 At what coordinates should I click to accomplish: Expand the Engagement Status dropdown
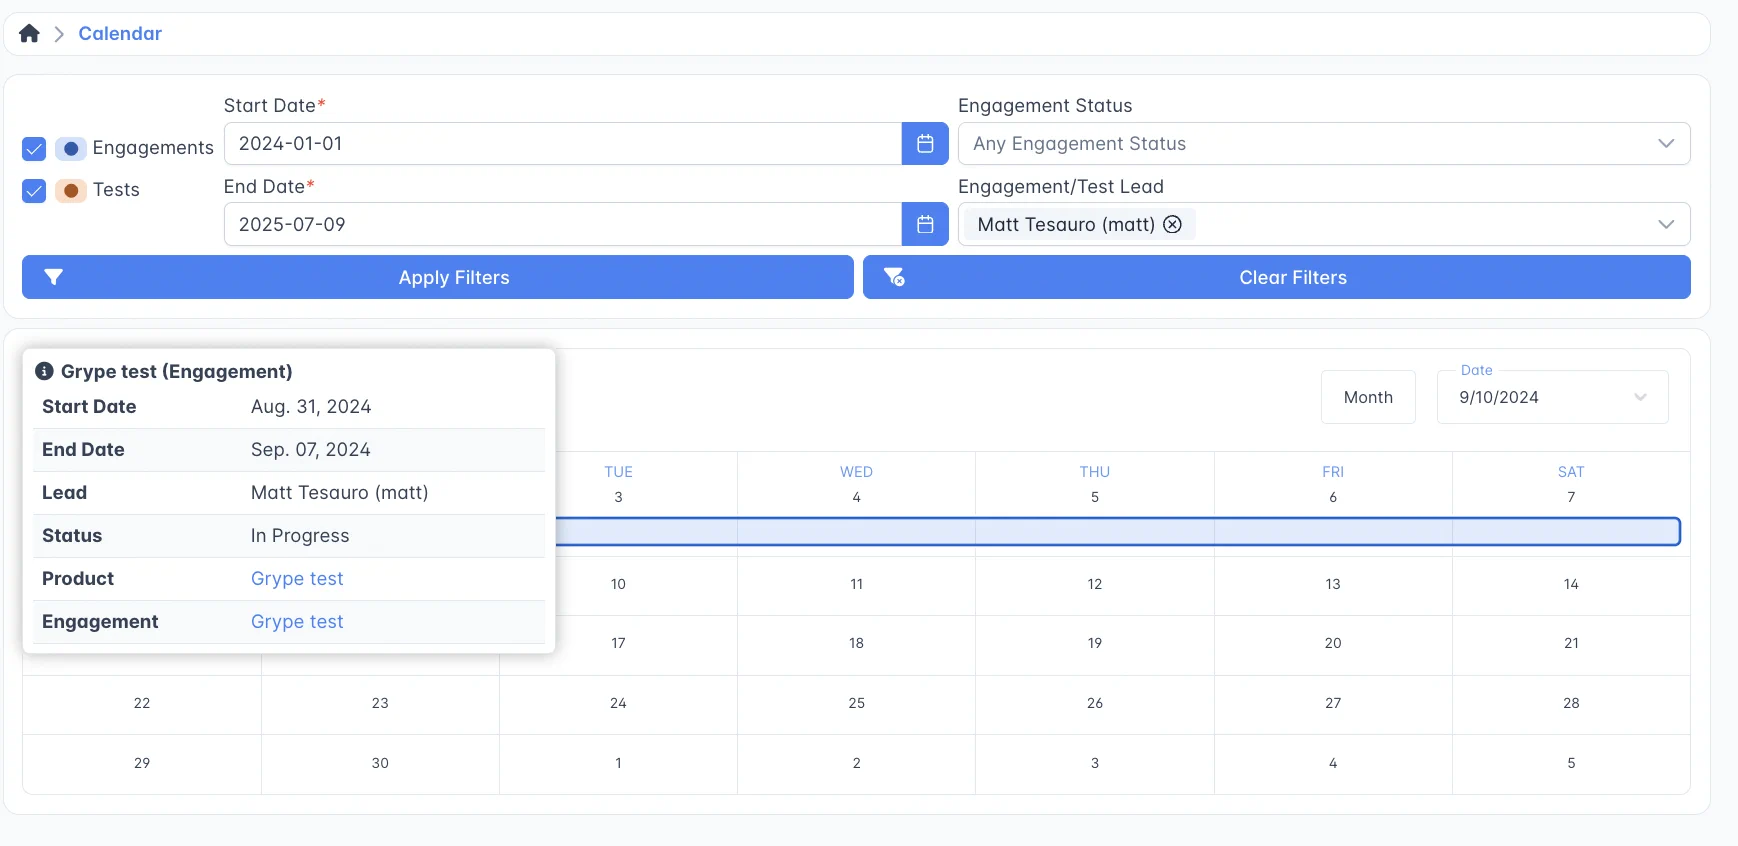point(1665,144)
